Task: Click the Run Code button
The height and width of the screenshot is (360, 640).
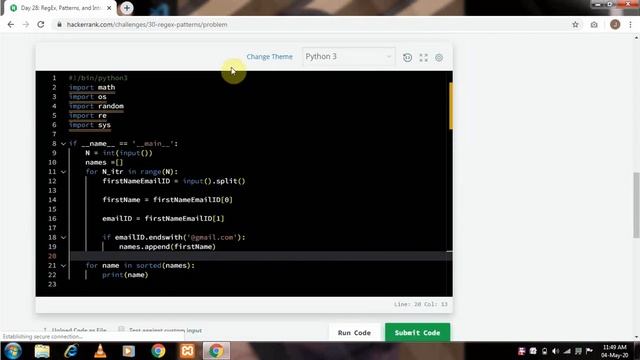Action: point(354,333)
